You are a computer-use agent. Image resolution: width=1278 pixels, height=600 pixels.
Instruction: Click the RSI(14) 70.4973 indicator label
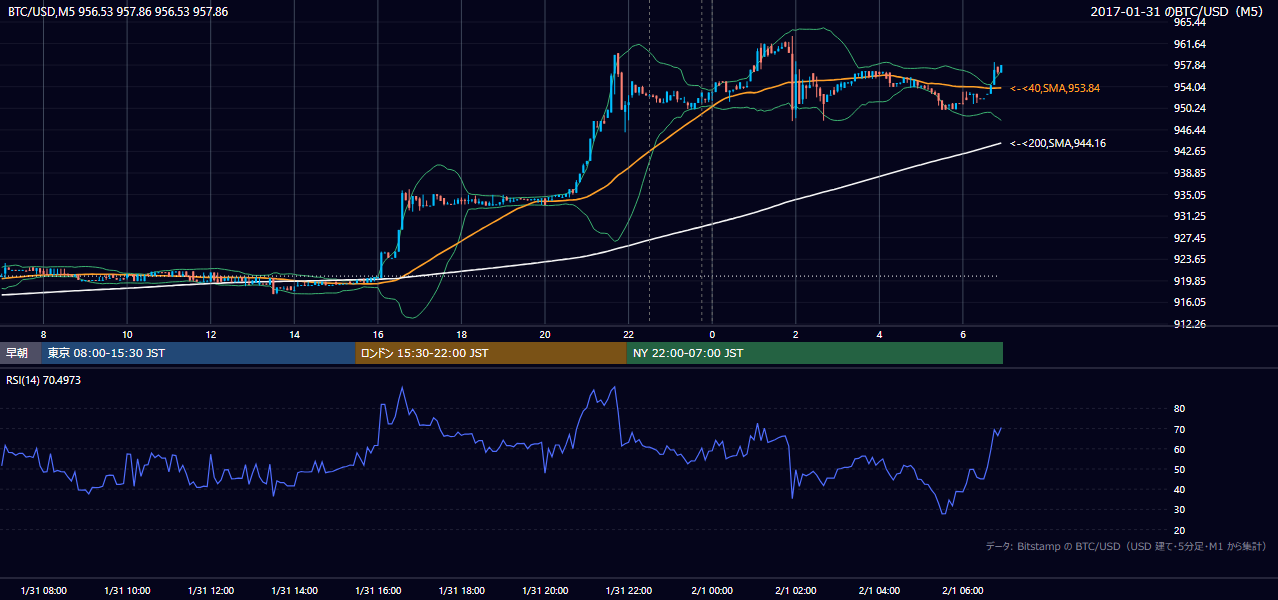[x=44, y=380]
